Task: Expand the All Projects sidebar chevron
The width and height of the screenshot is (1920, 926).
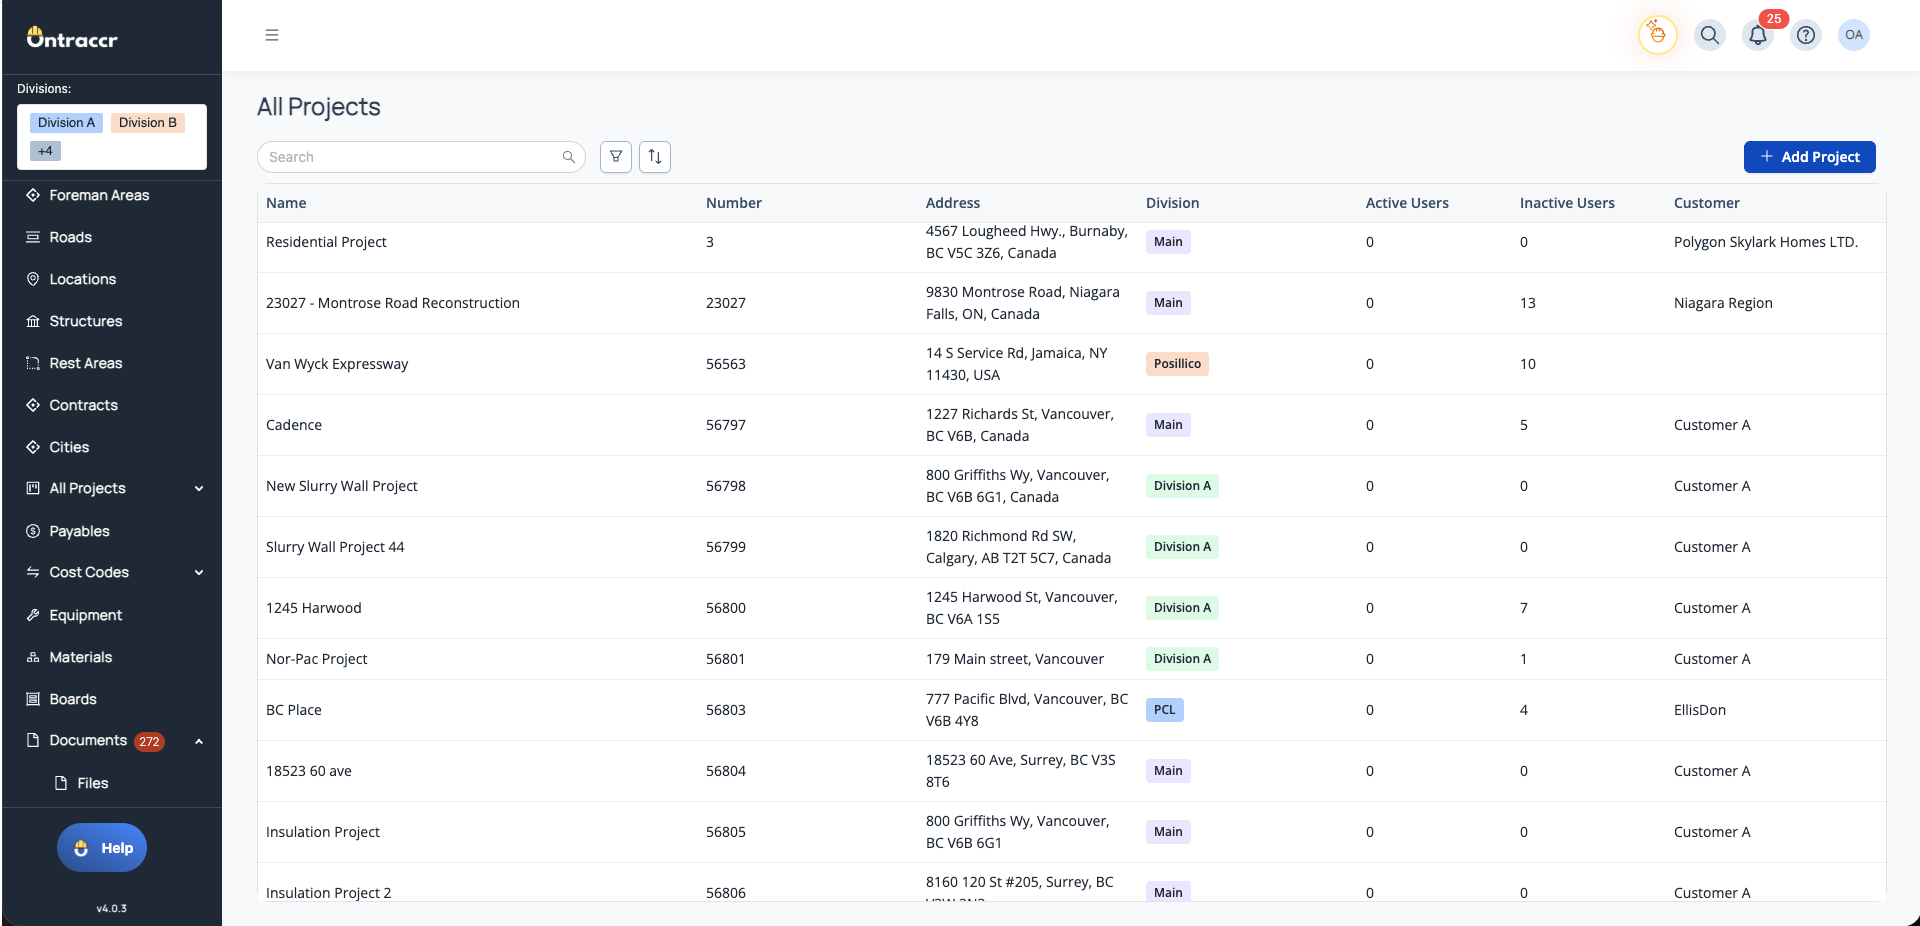Action: pyautogui.click(x=199, y=489)
